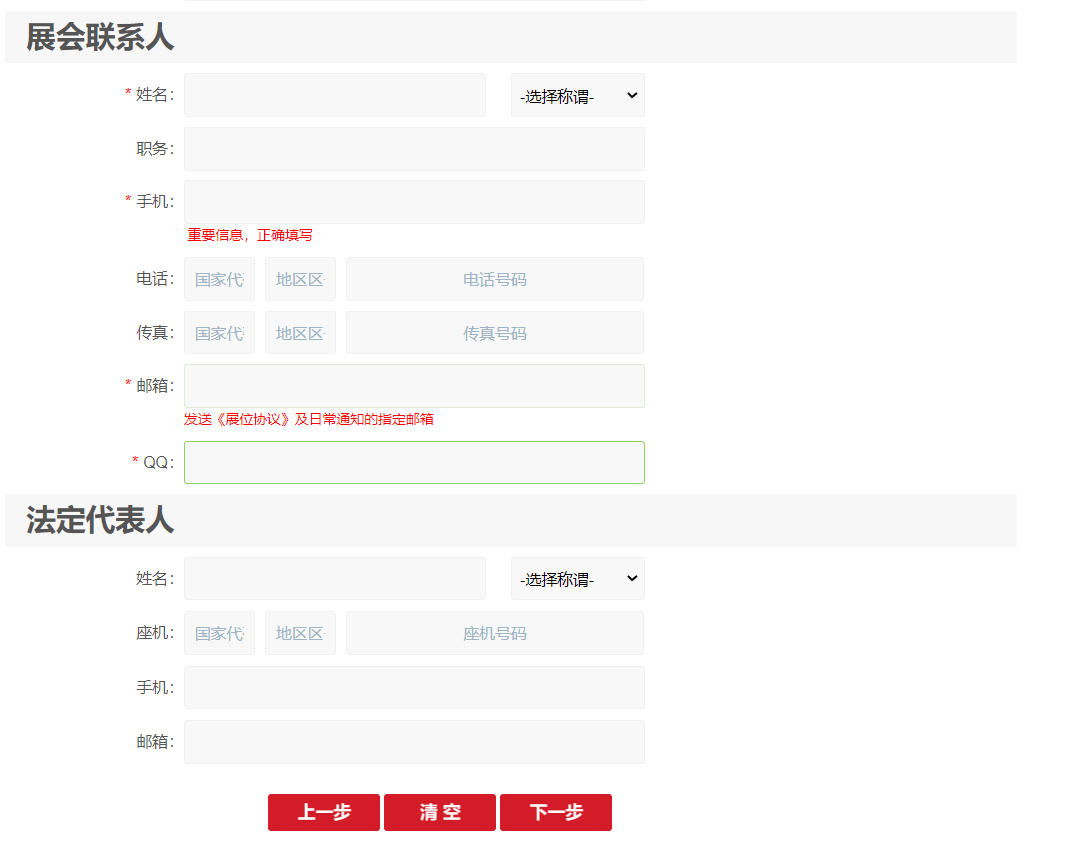Focus the 展会联系人 邮箱 input field
Screen dimensions: 1068x846
point(414,386)
